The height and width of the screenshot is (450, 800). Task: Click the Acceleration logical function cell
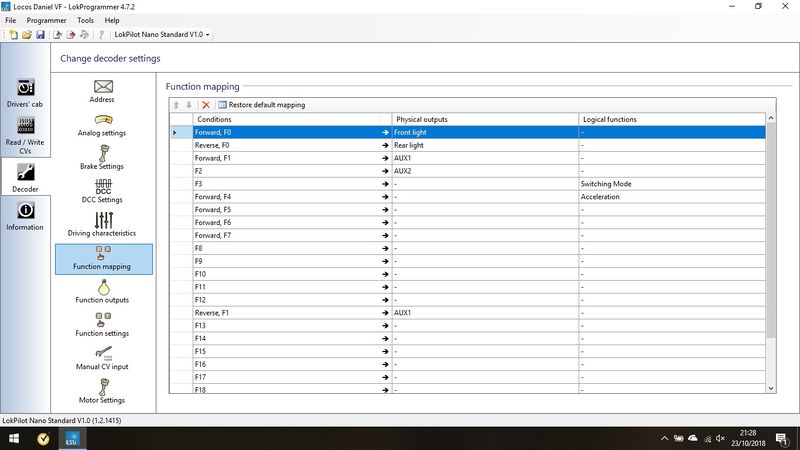pos(672,196)
